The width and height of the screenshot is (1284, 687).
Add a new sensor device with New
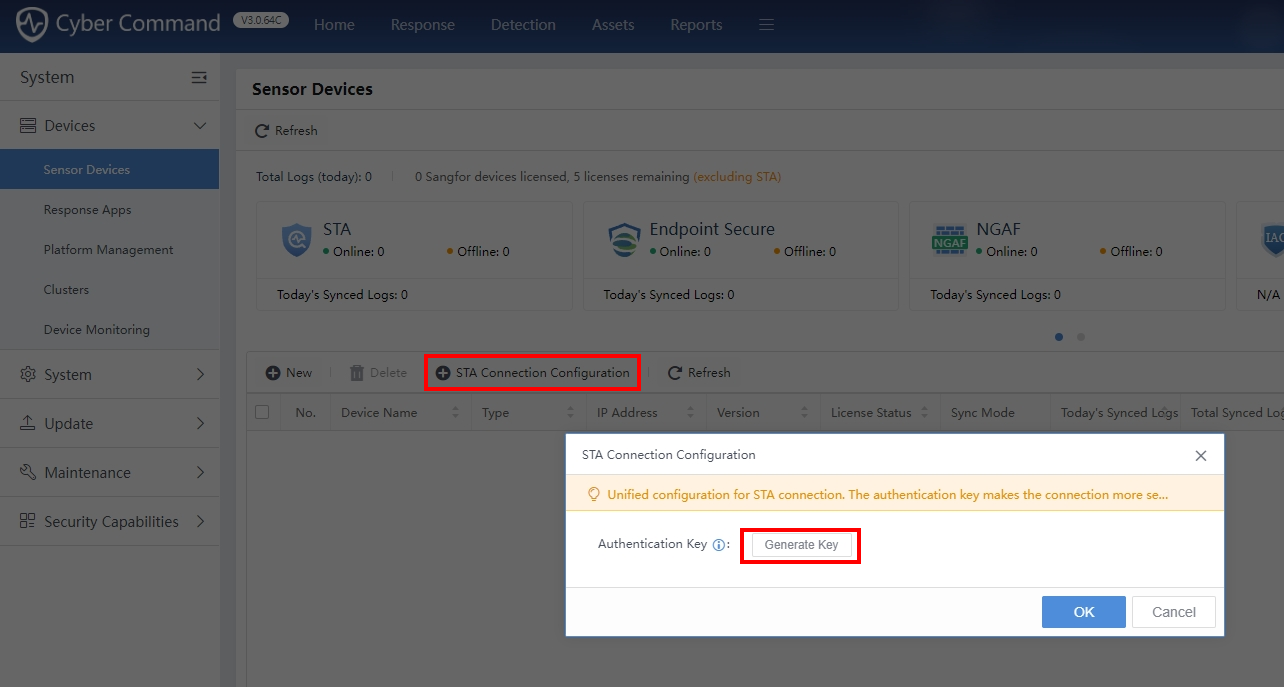coord(289,373)
